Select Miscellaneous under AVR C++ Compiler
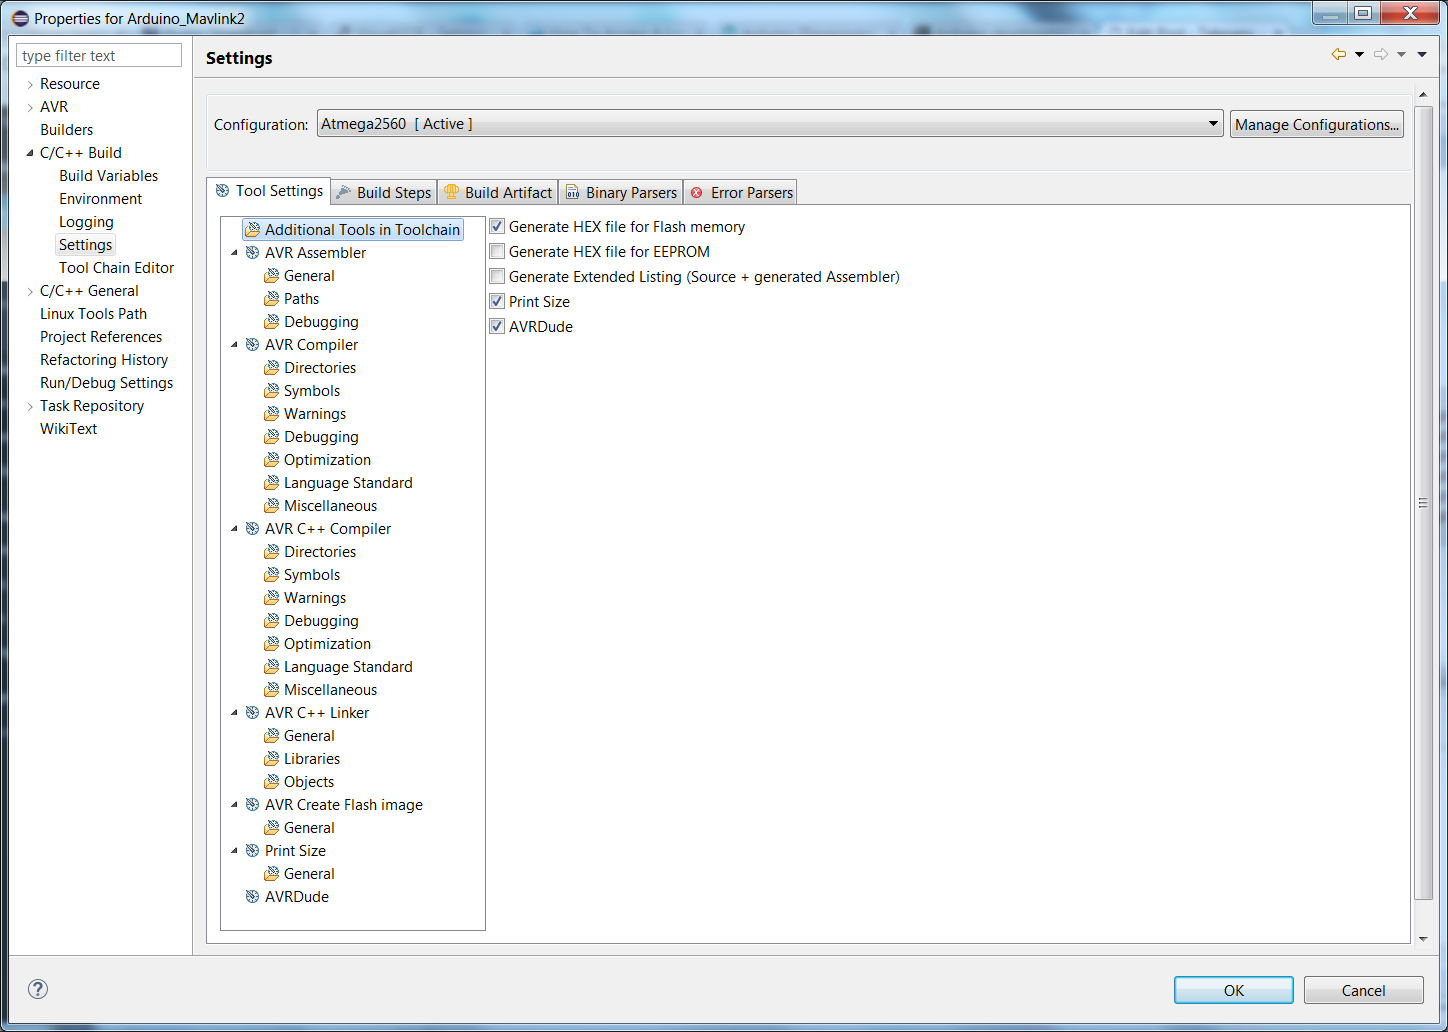 click(x=330, y=690)
